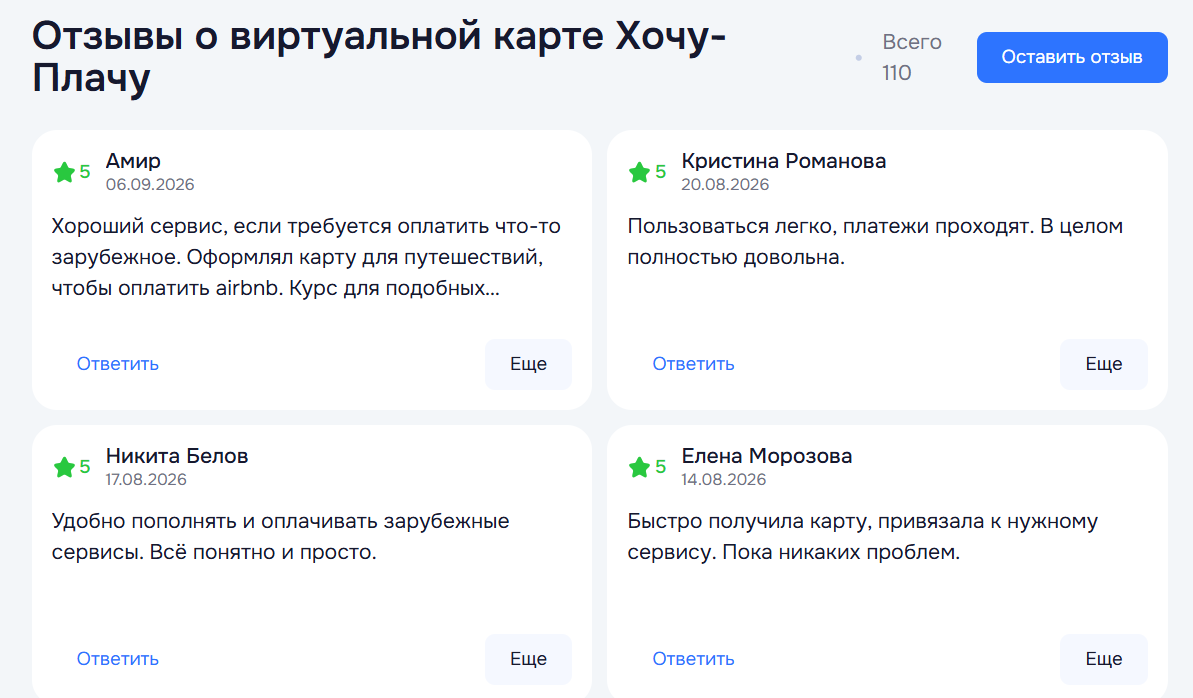The height and width of the screenshot is (698, 1193).
Task: Click the review text 'Удобно пополнять и оплачивать'
Action: click(280, 536)
